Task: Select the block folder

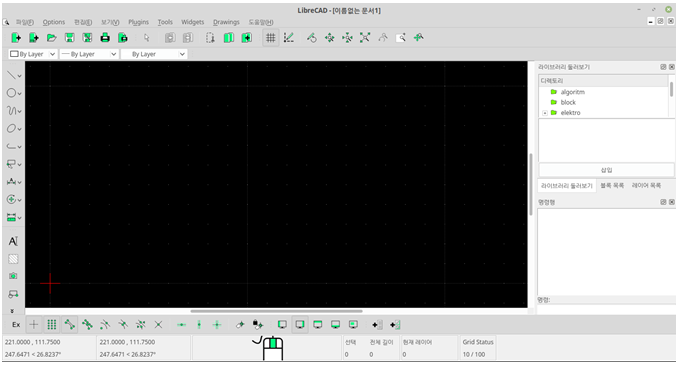Action: [568, 103]
